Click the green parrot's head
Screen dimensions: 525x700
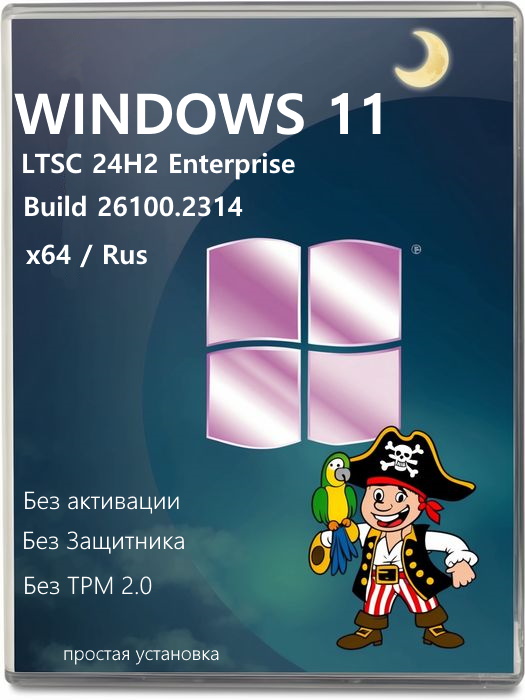pos(335,467)
